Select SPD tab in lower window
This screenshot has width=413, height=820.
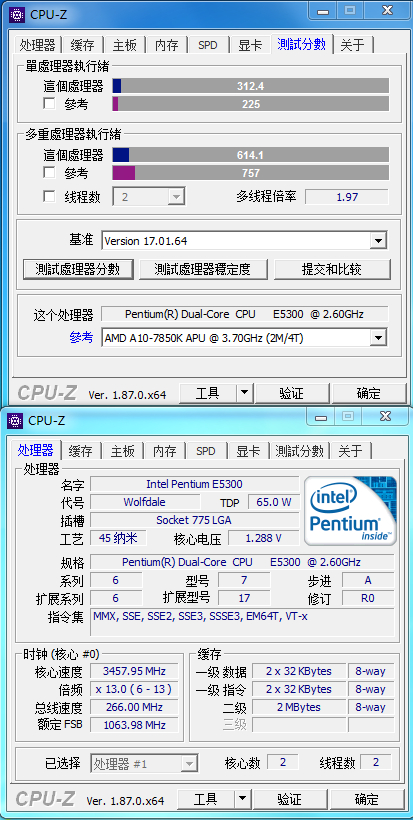pyautogui.click(x=205, y=451)
